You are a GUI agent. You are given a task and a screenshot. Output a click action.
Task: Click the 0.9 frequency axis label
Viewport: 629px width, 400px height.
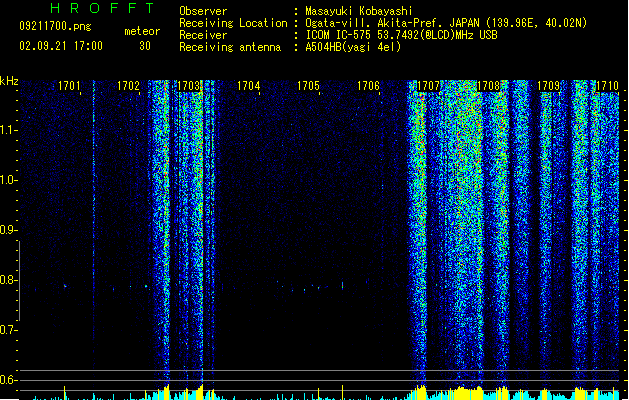(8, 230)
